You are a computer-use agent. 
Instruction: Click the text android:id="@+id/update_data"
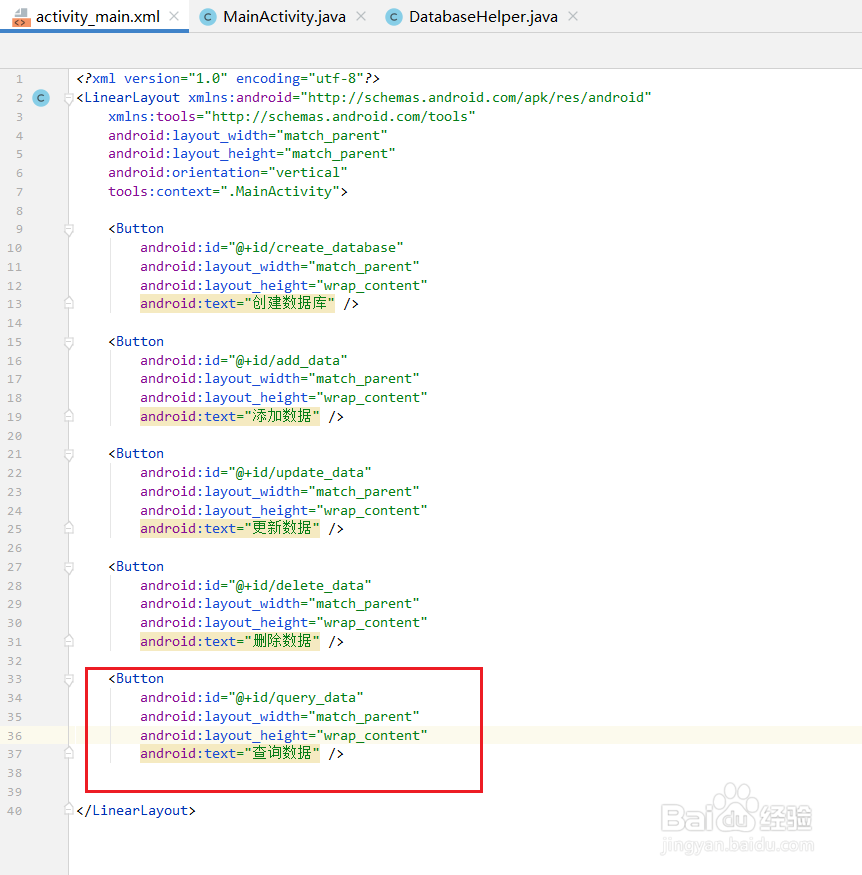[256, 473]
